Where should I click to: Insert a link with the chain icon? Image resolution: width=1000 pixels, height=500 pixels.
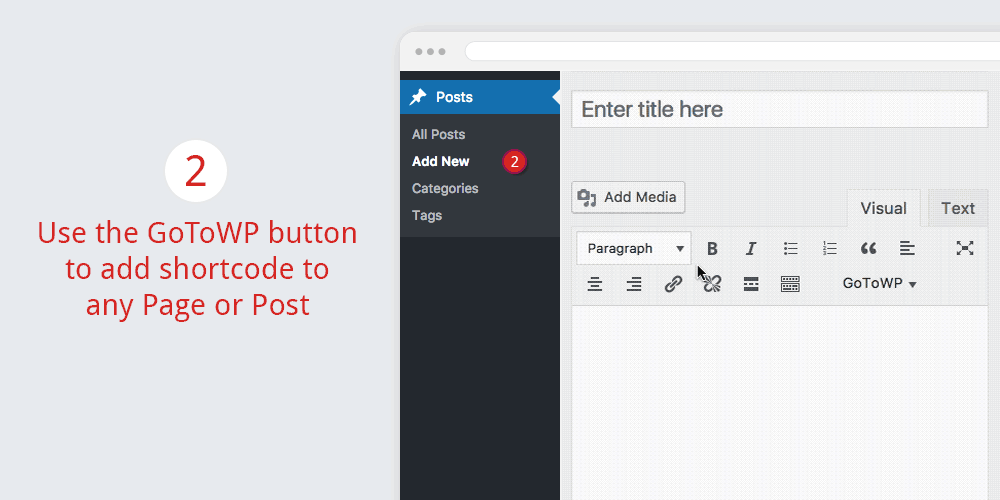[x=673, y=284]
